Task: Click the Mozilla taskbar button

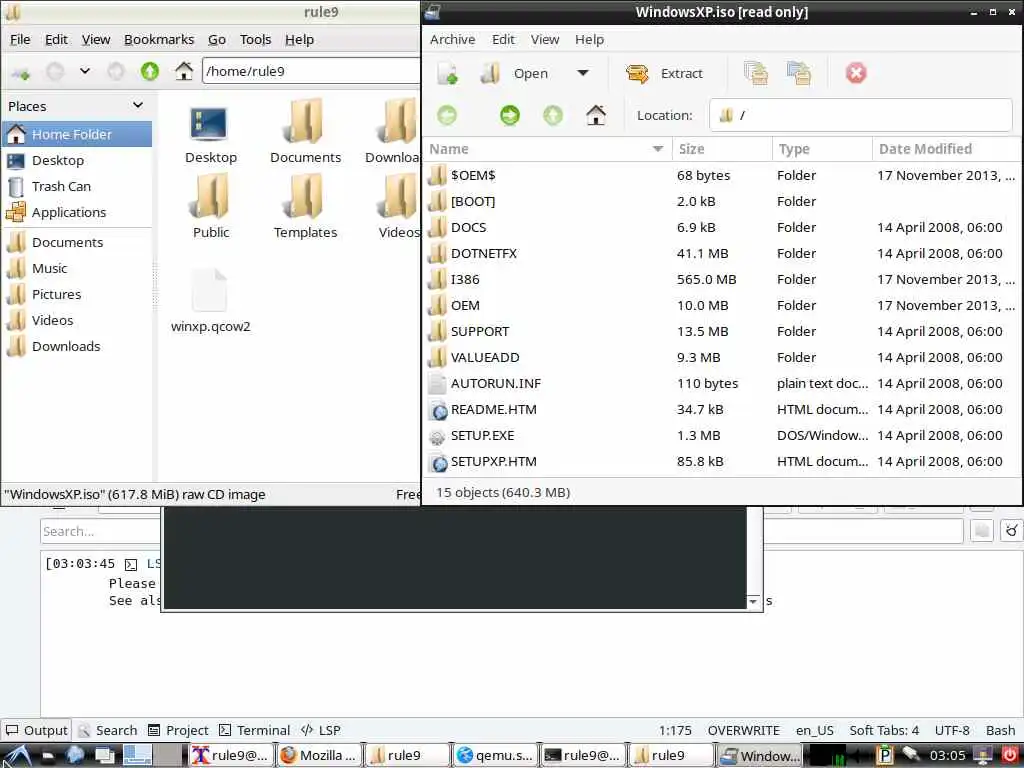Action: point(319,756)
